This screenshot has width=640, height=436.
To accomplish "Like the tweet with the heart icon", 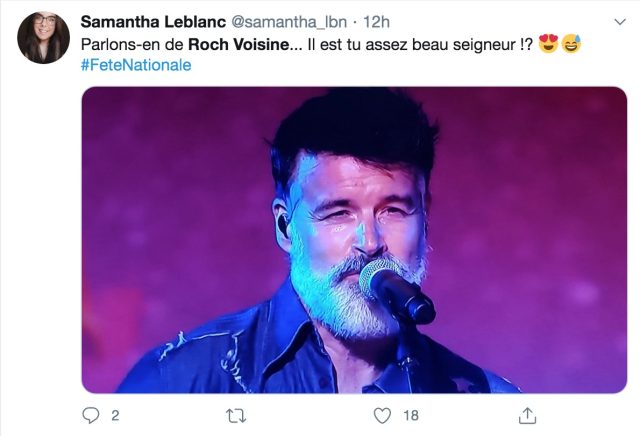I will (x=382, y=416).
